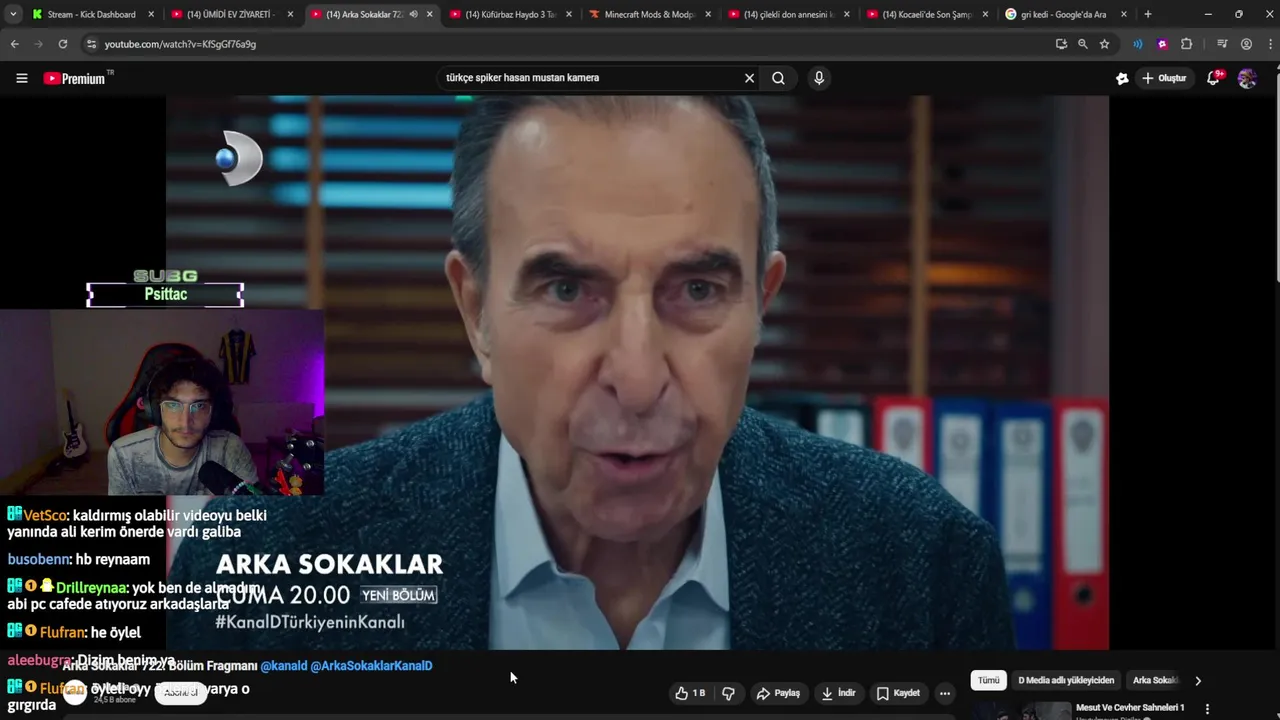
Task: Clear the search box text with X
Action: 749,78
